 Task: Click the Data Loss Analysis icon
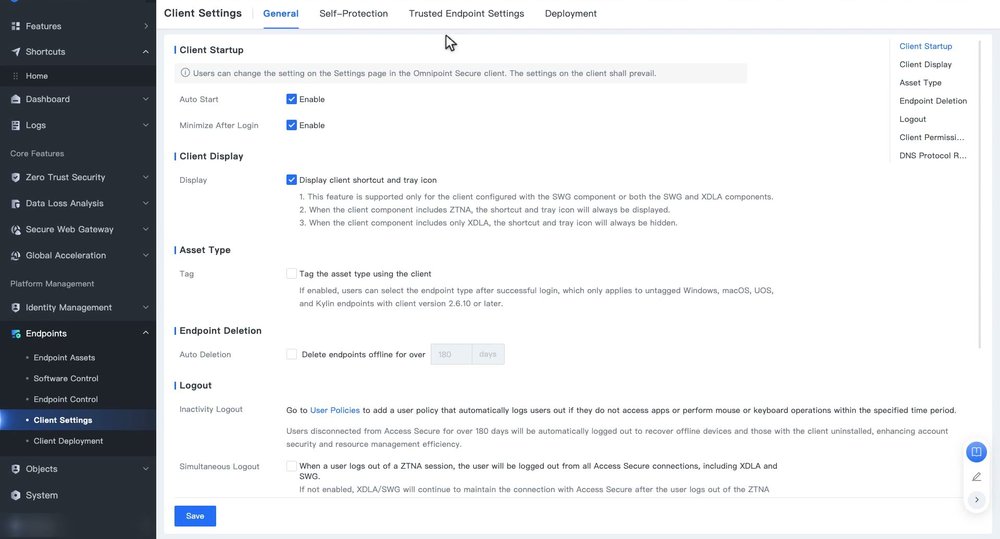coord(15,203)
